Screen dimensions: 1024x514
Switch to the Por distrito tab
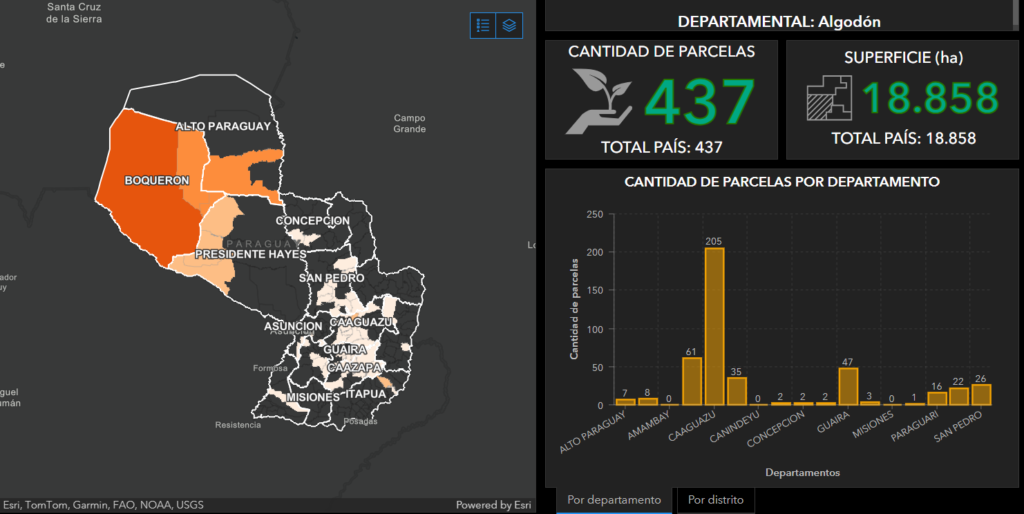tap(715, 499)
